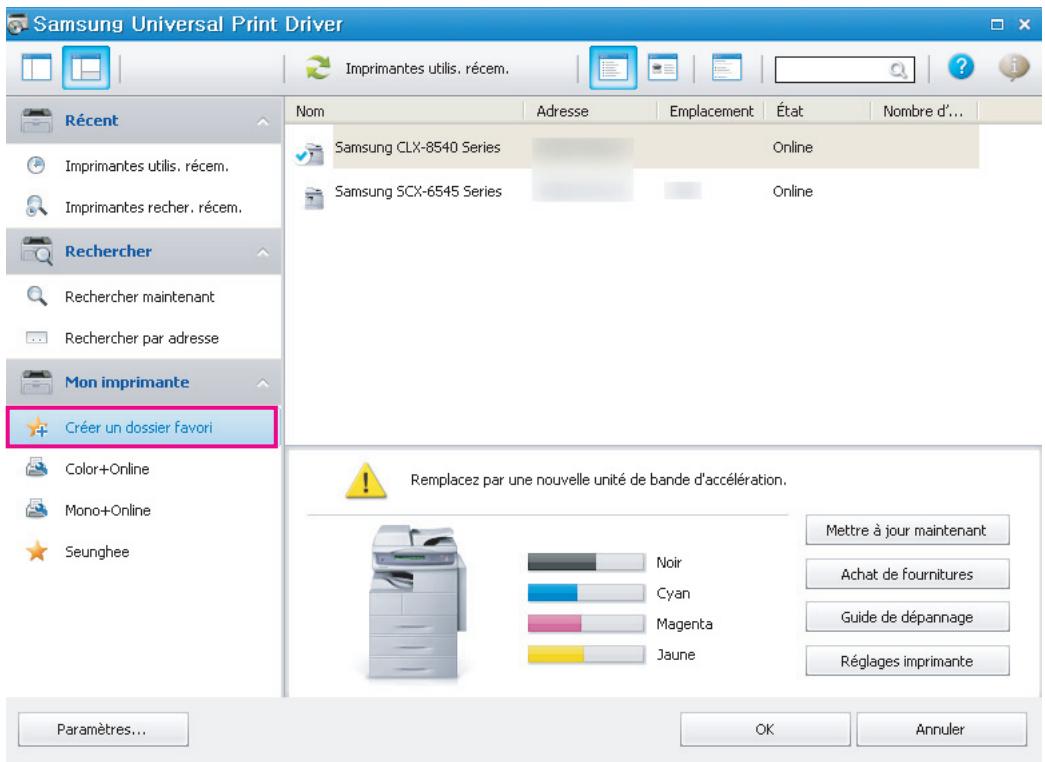
Task: Click the Magenta toner level bar
Action: pyautogui.click(x=586, y=623)
